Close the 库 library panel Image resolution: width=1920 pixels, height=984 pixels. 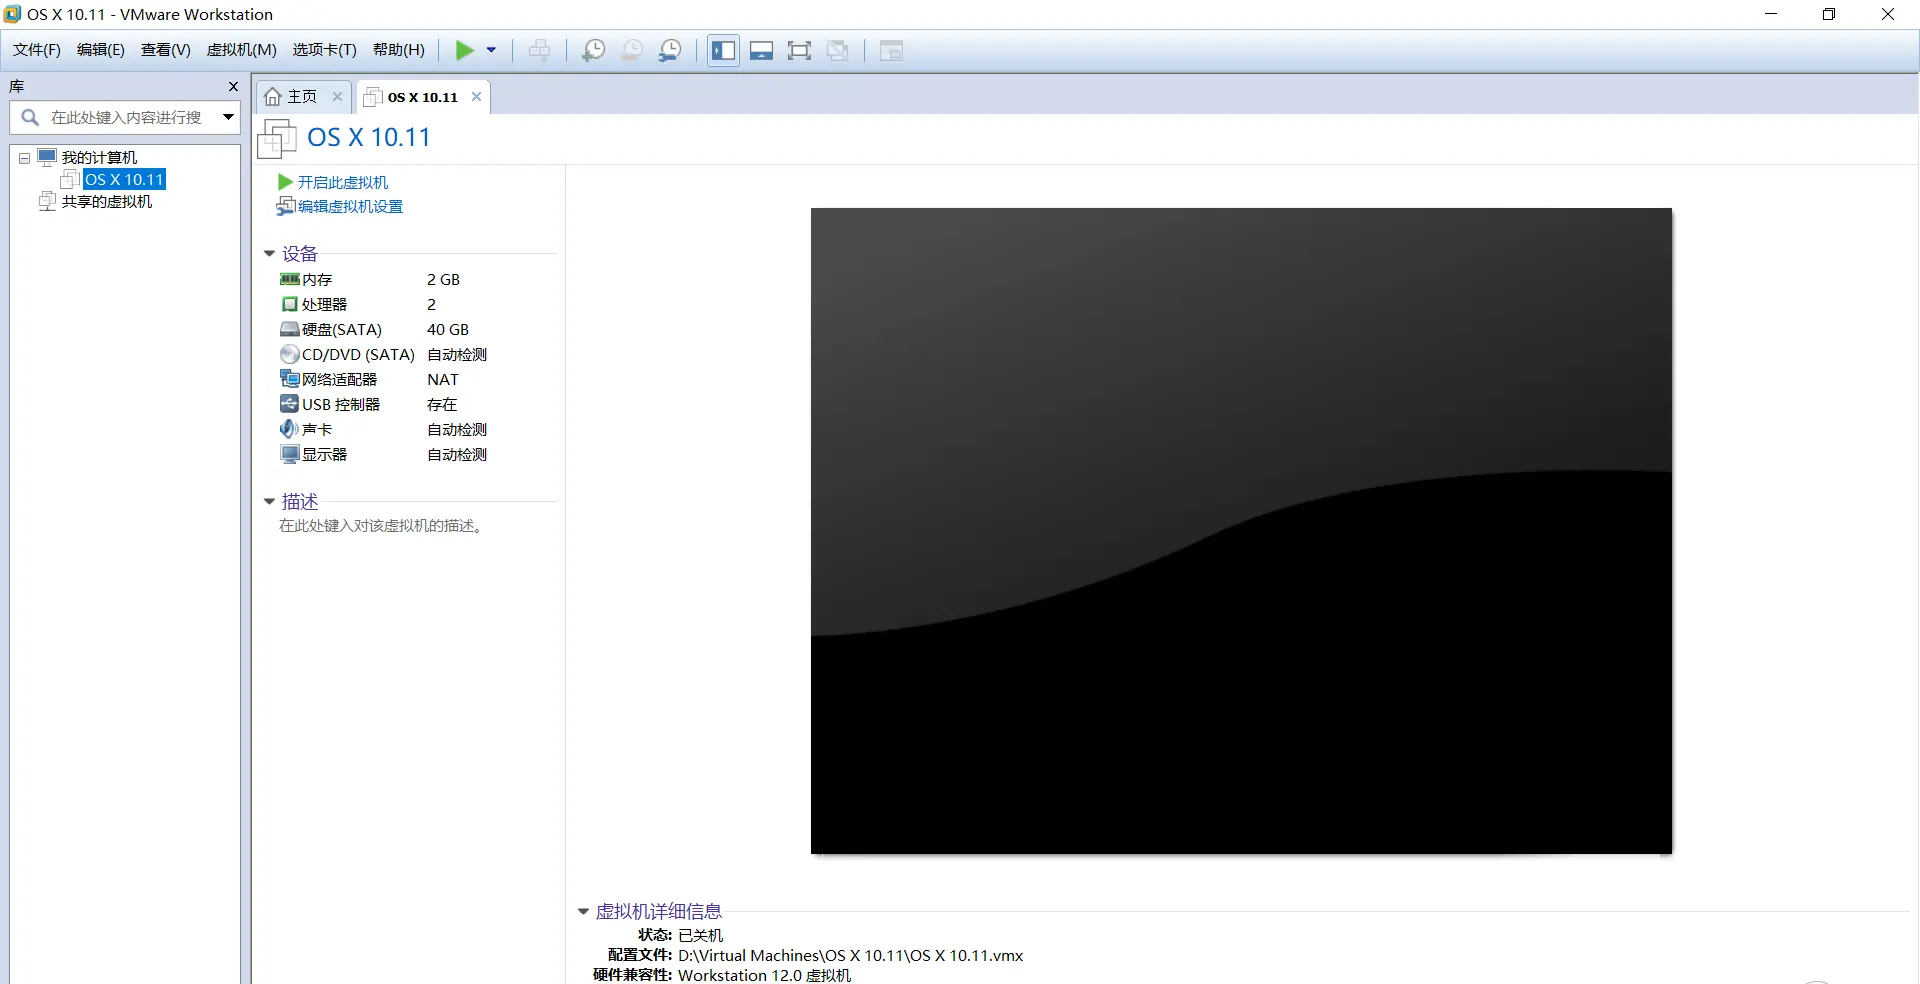[233, 87]
